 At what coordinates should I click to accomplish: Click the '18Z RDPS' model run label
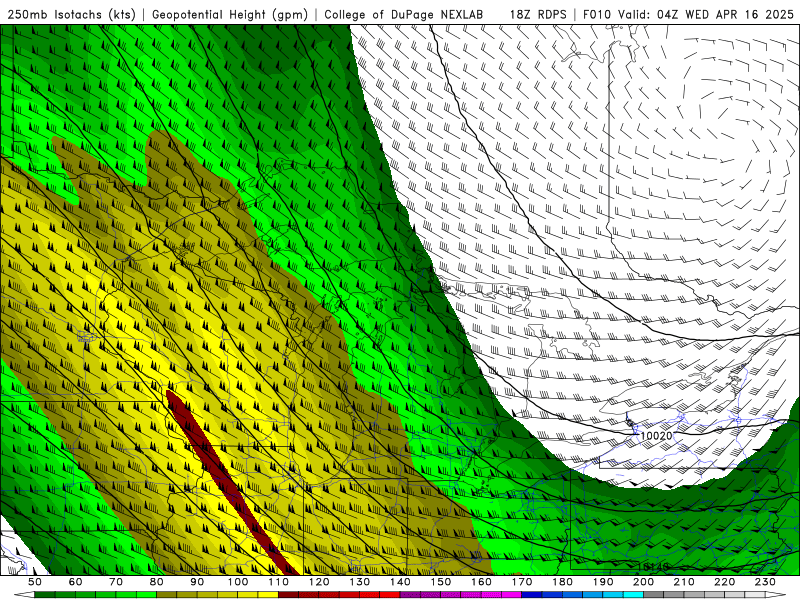538,14
